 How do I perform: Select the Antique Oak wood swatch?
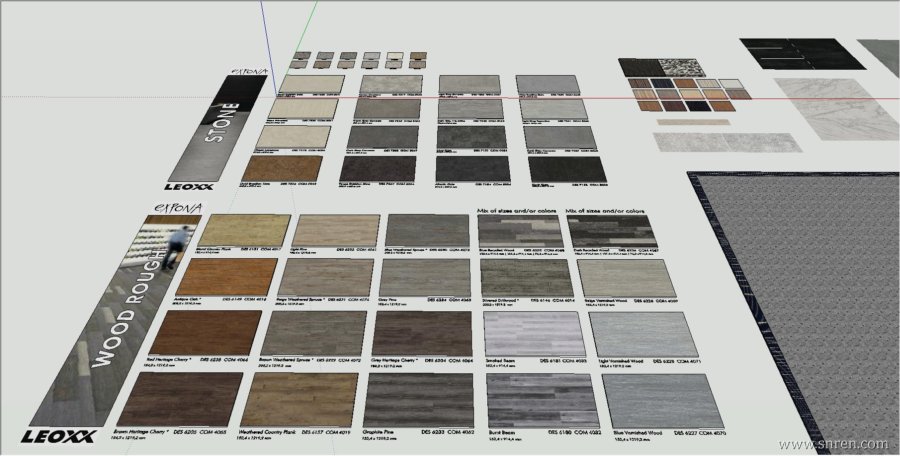[x=227, y=277]
